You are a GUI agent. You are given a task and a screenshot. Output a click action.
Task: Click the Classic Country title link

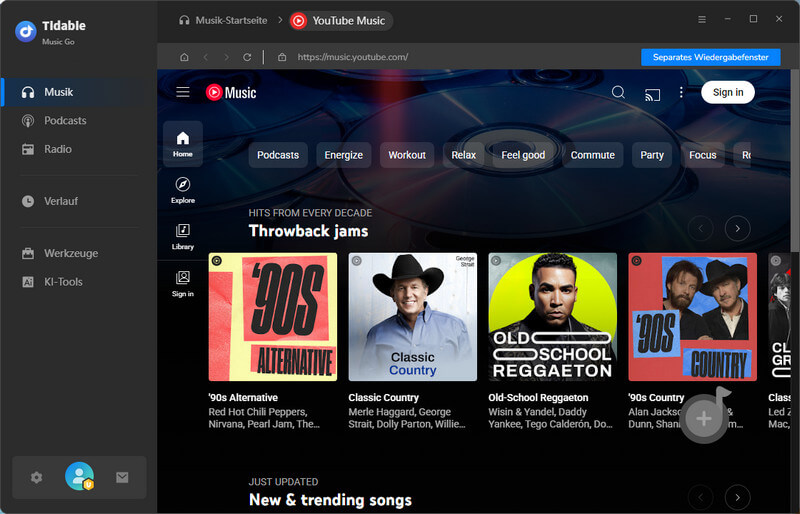(383, 398)
